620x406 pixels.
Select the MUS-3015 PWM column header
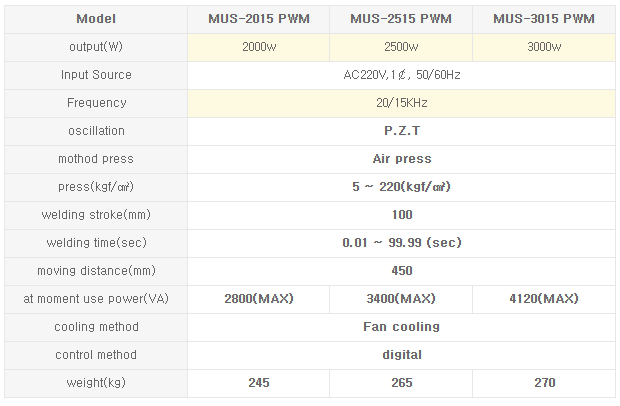point(544,19)
